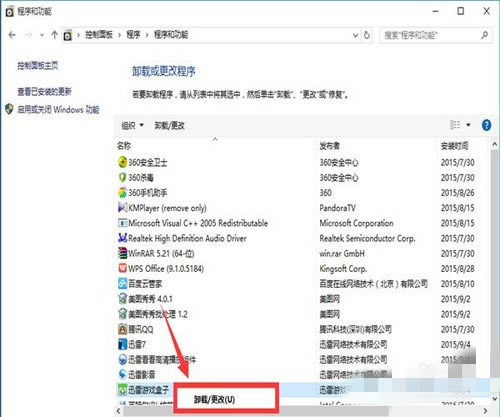Image resolution: width=500 pixels, height=417 pixels.
Task: Click the 360手机助手 icon
Action: pos(123,193)
